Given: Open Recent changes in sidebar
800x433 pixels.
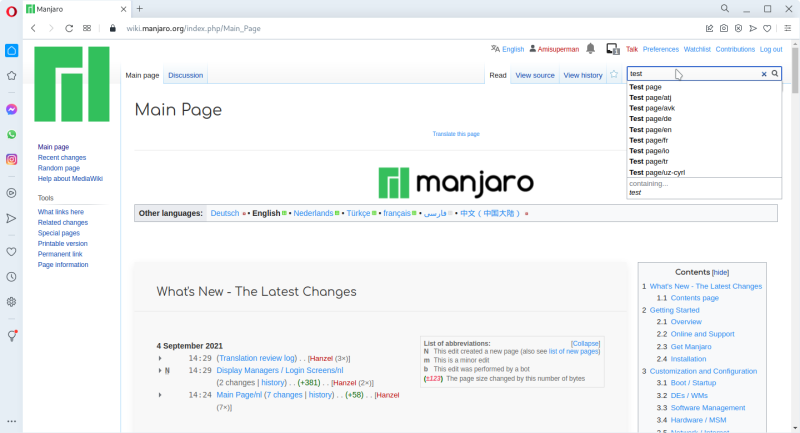Looking at the screenshot, I should coord(62,158).
